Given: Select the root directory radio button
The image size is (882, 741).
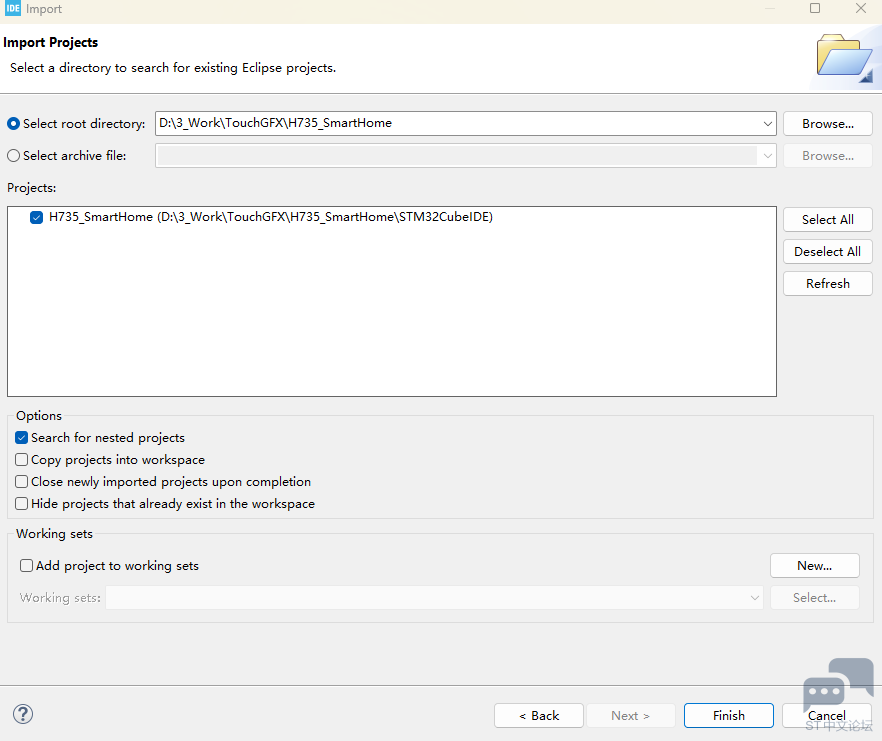Looking at the screenshot, I should click(14, 124).
